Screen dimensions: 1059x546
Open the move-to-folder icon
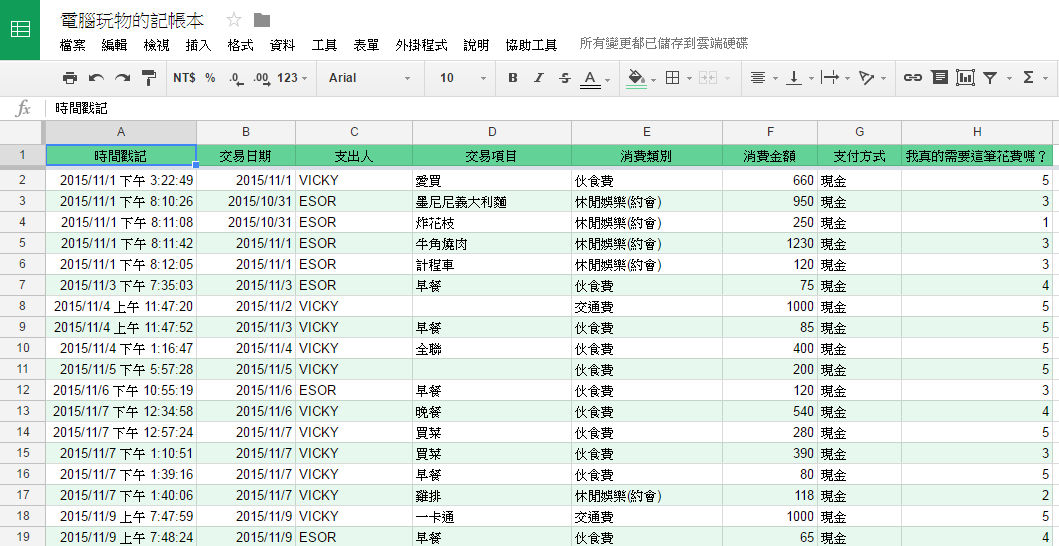(x=262, y=20)
